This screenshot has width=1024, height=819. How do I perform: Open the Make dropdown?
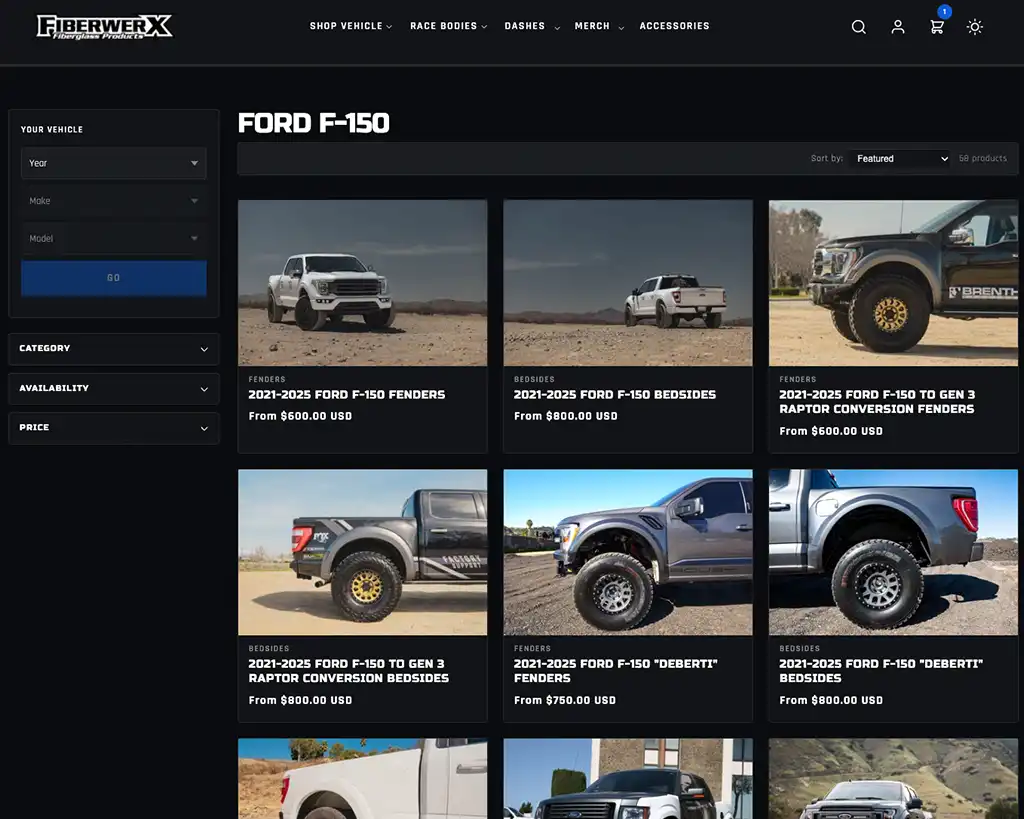tap(114, 201)
